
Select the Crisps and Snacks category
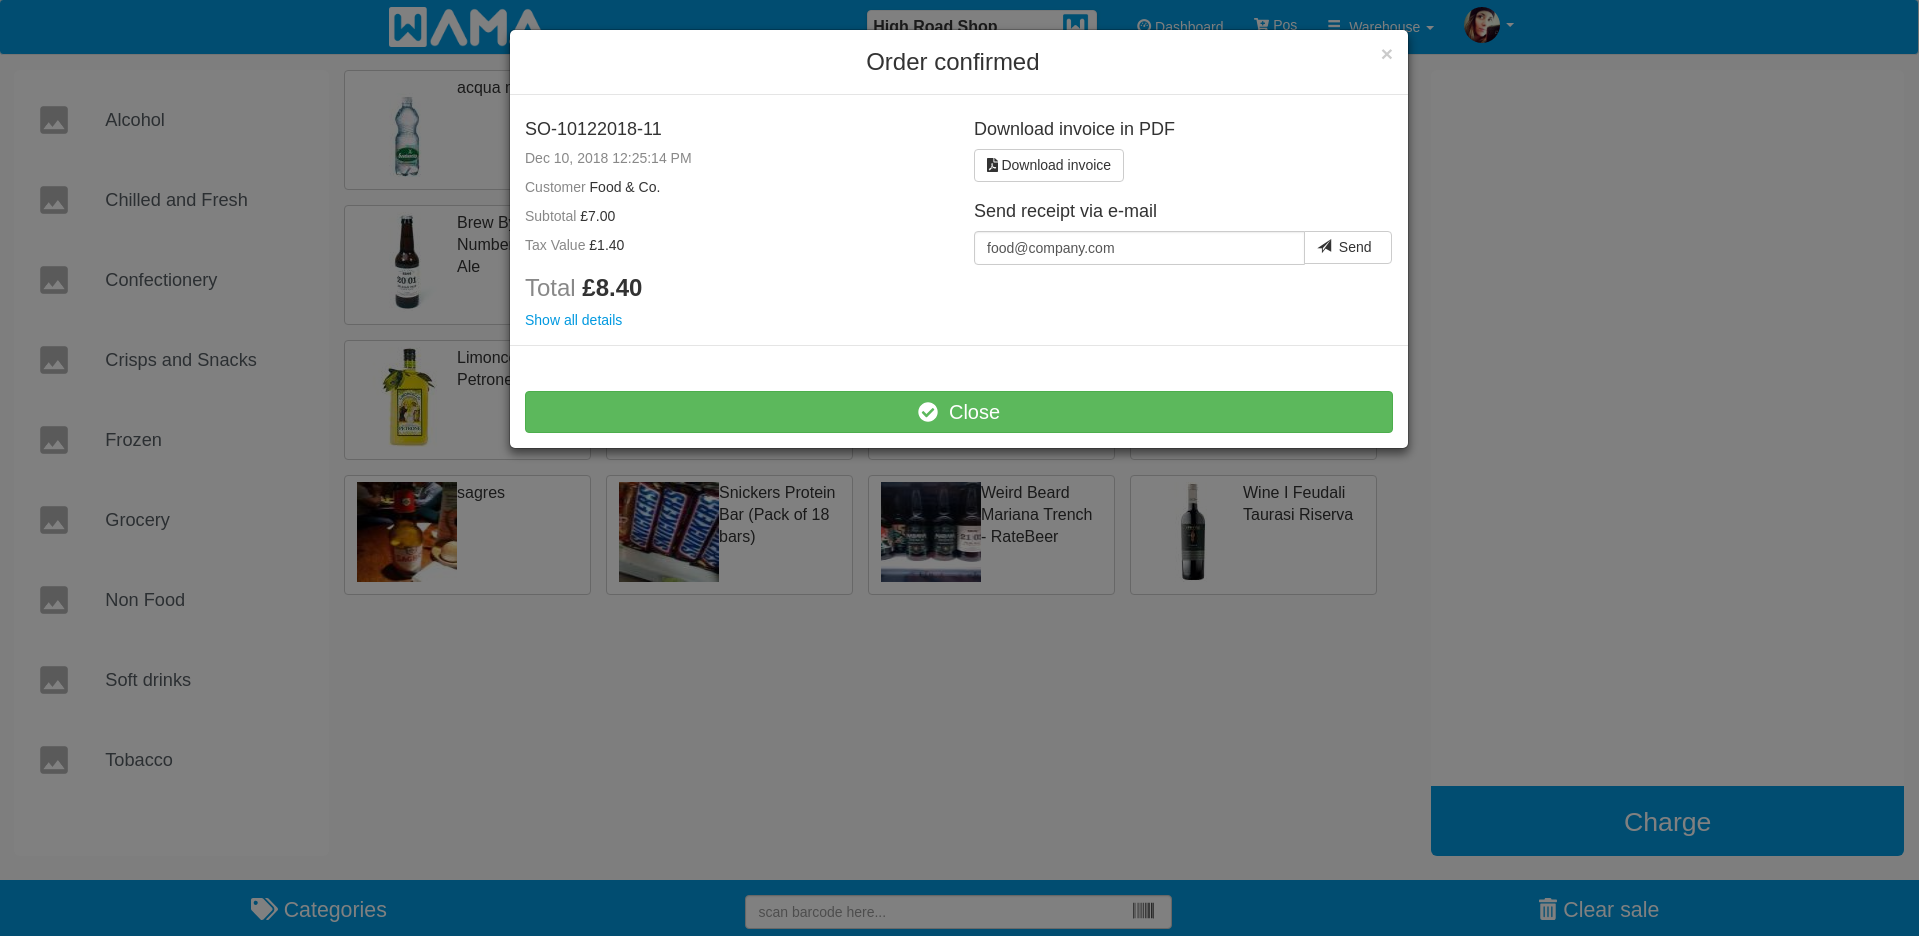coord(181,360)
